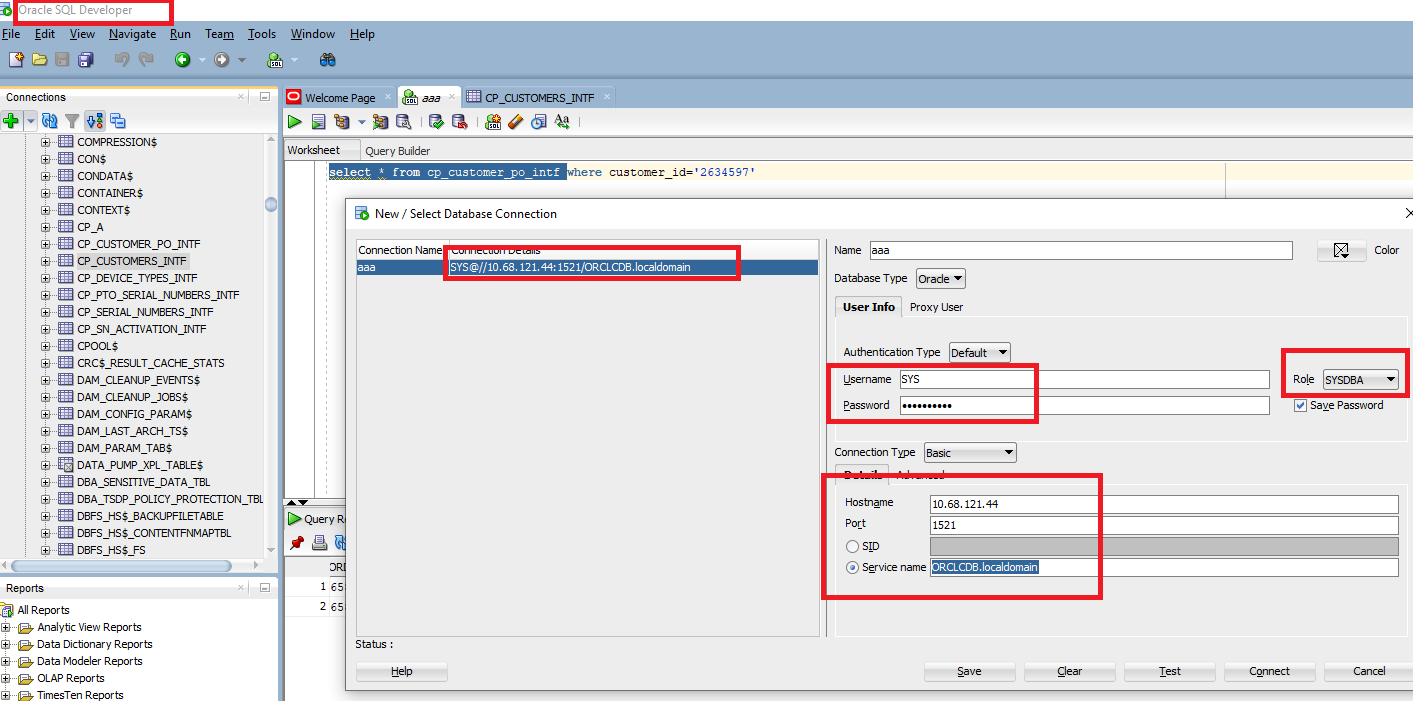This screenshot has height=701, width=1413.
Task: Select the All Reports node
Action: click(x=43, y=610)
